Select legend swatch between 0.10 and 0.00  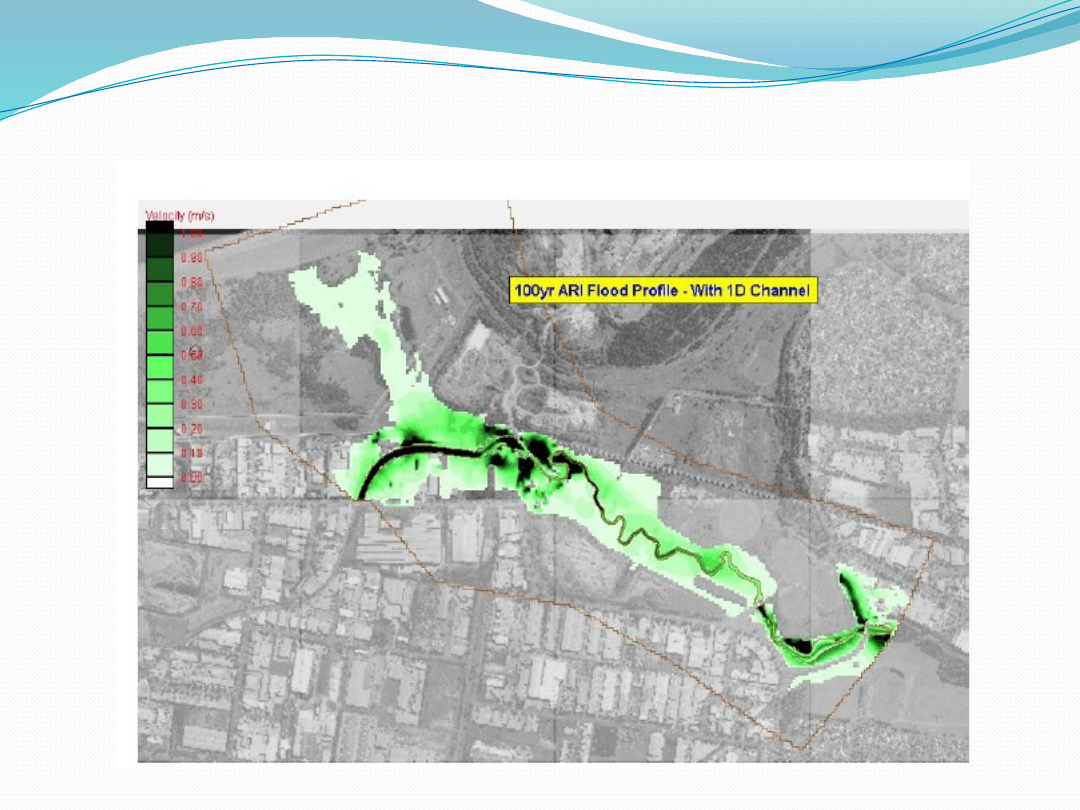point(159,465)
